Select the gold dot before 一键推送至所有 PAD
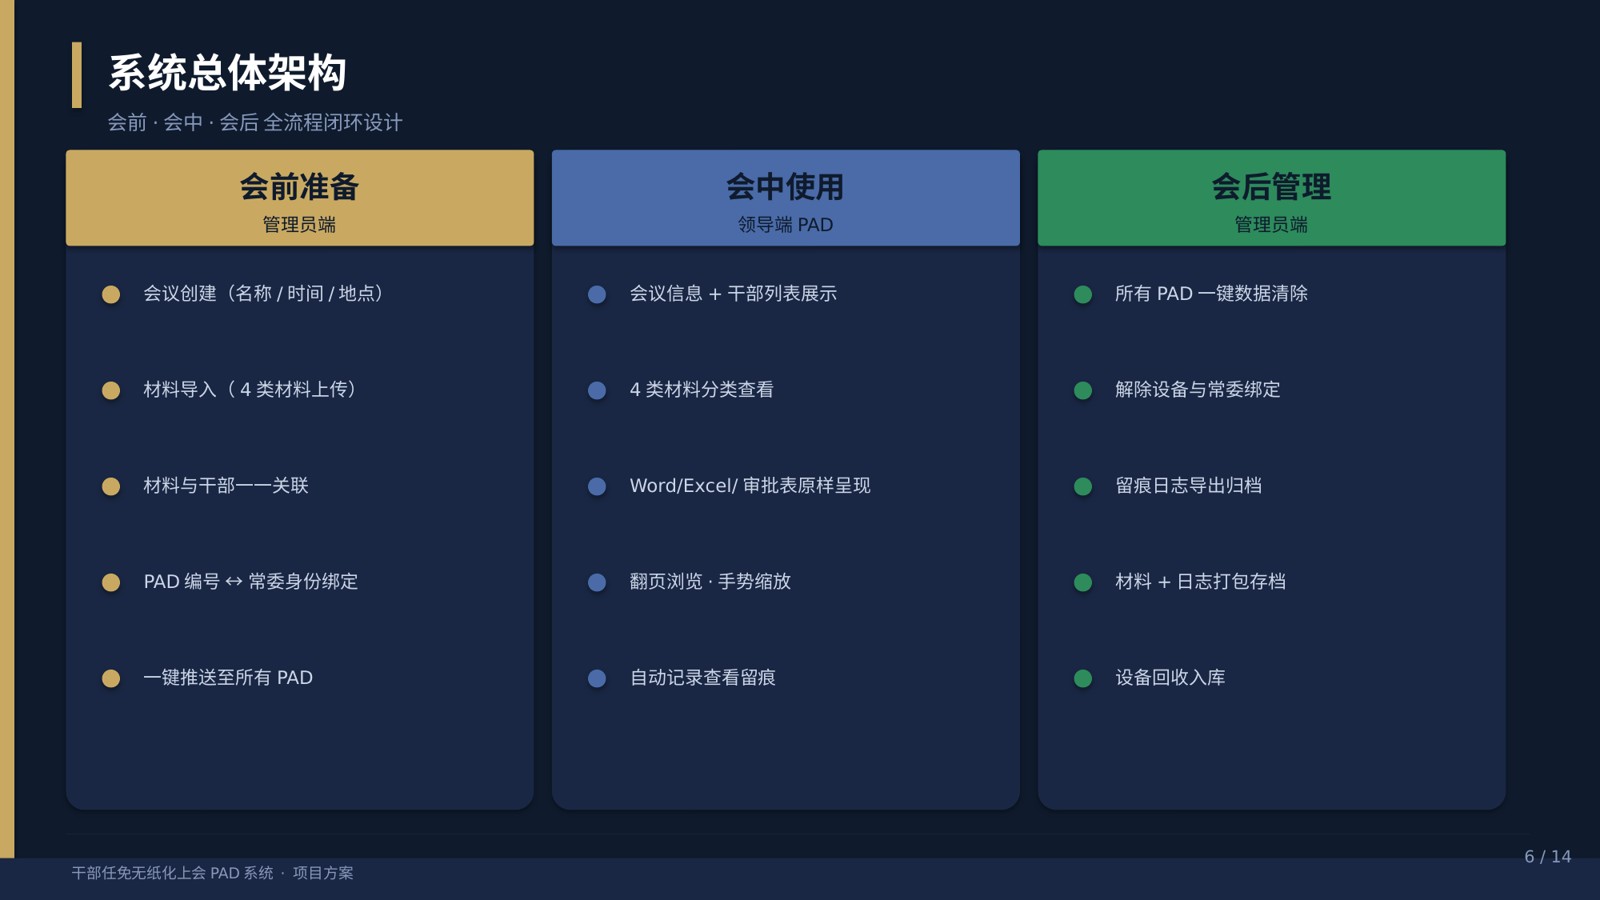 [x=111, y=678]
